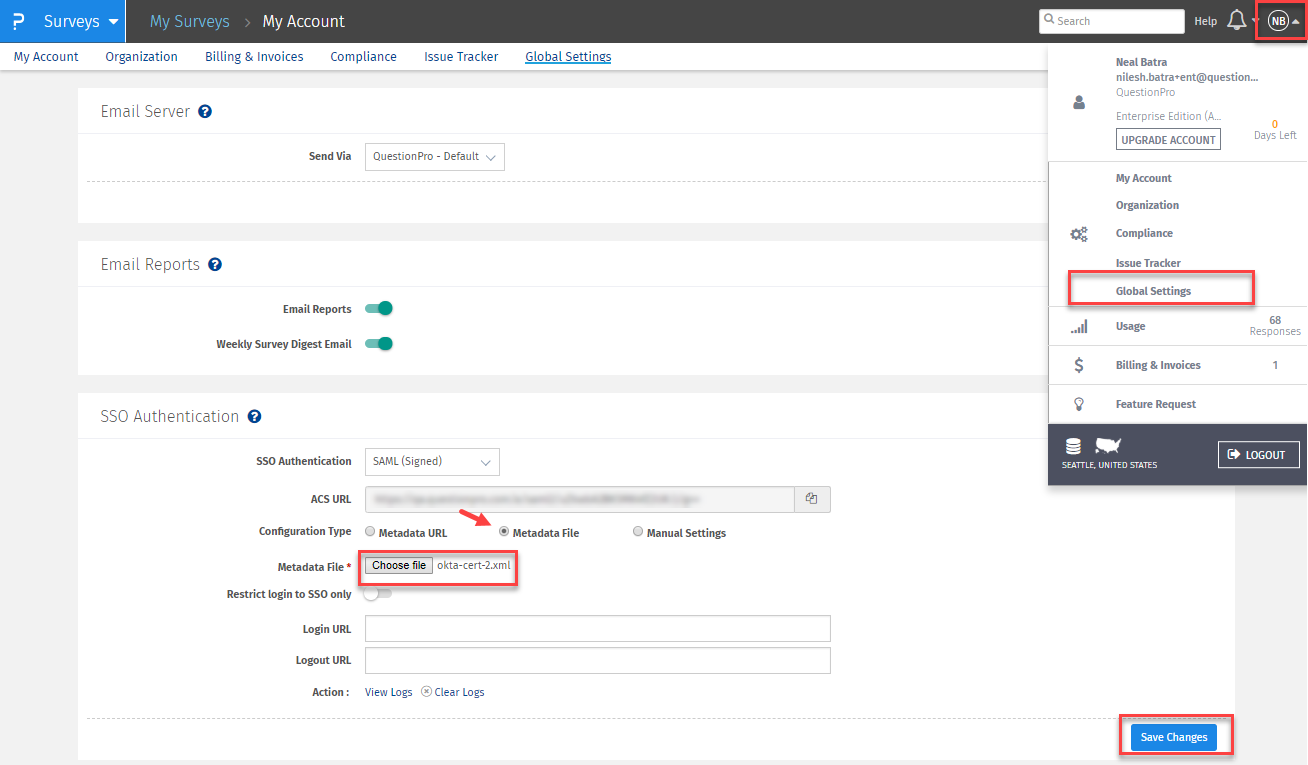1308x765 pixels.
Task: Select My Account in user menu
Action: 1144,178
